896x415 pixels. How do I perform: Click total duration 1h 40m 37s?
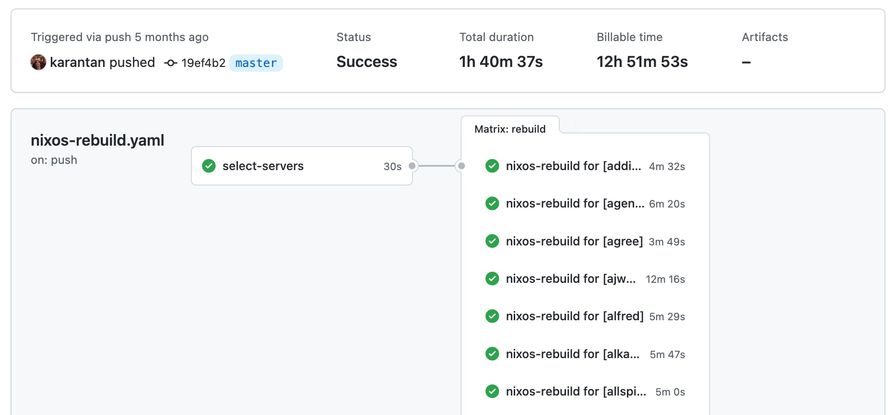(501, 62)
